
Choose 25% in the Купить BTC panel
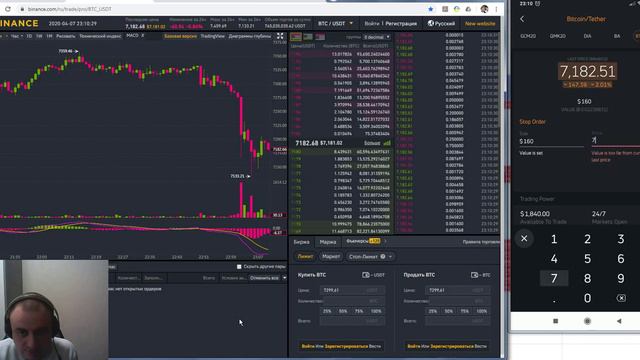tap(327, 311)
